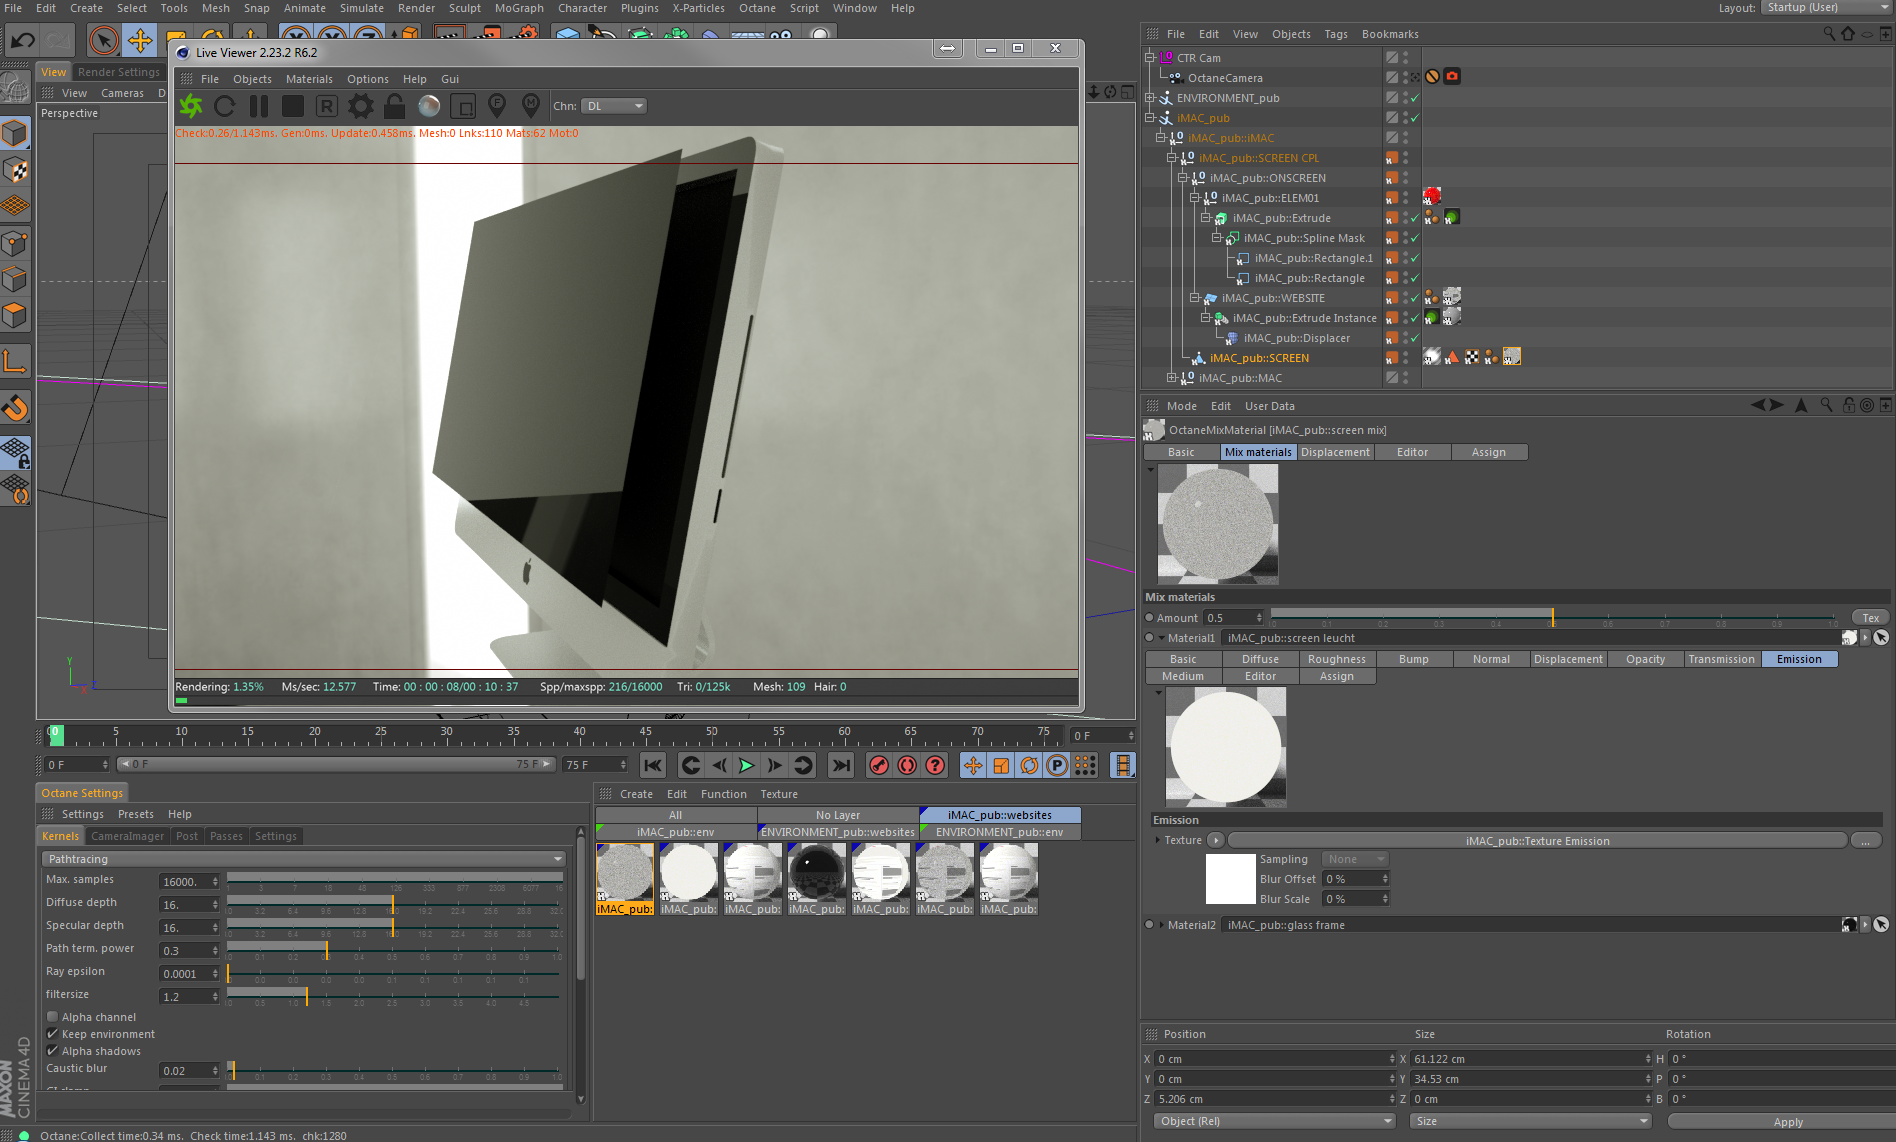
Task: Click the make editable cube icon
Action: 15,133
